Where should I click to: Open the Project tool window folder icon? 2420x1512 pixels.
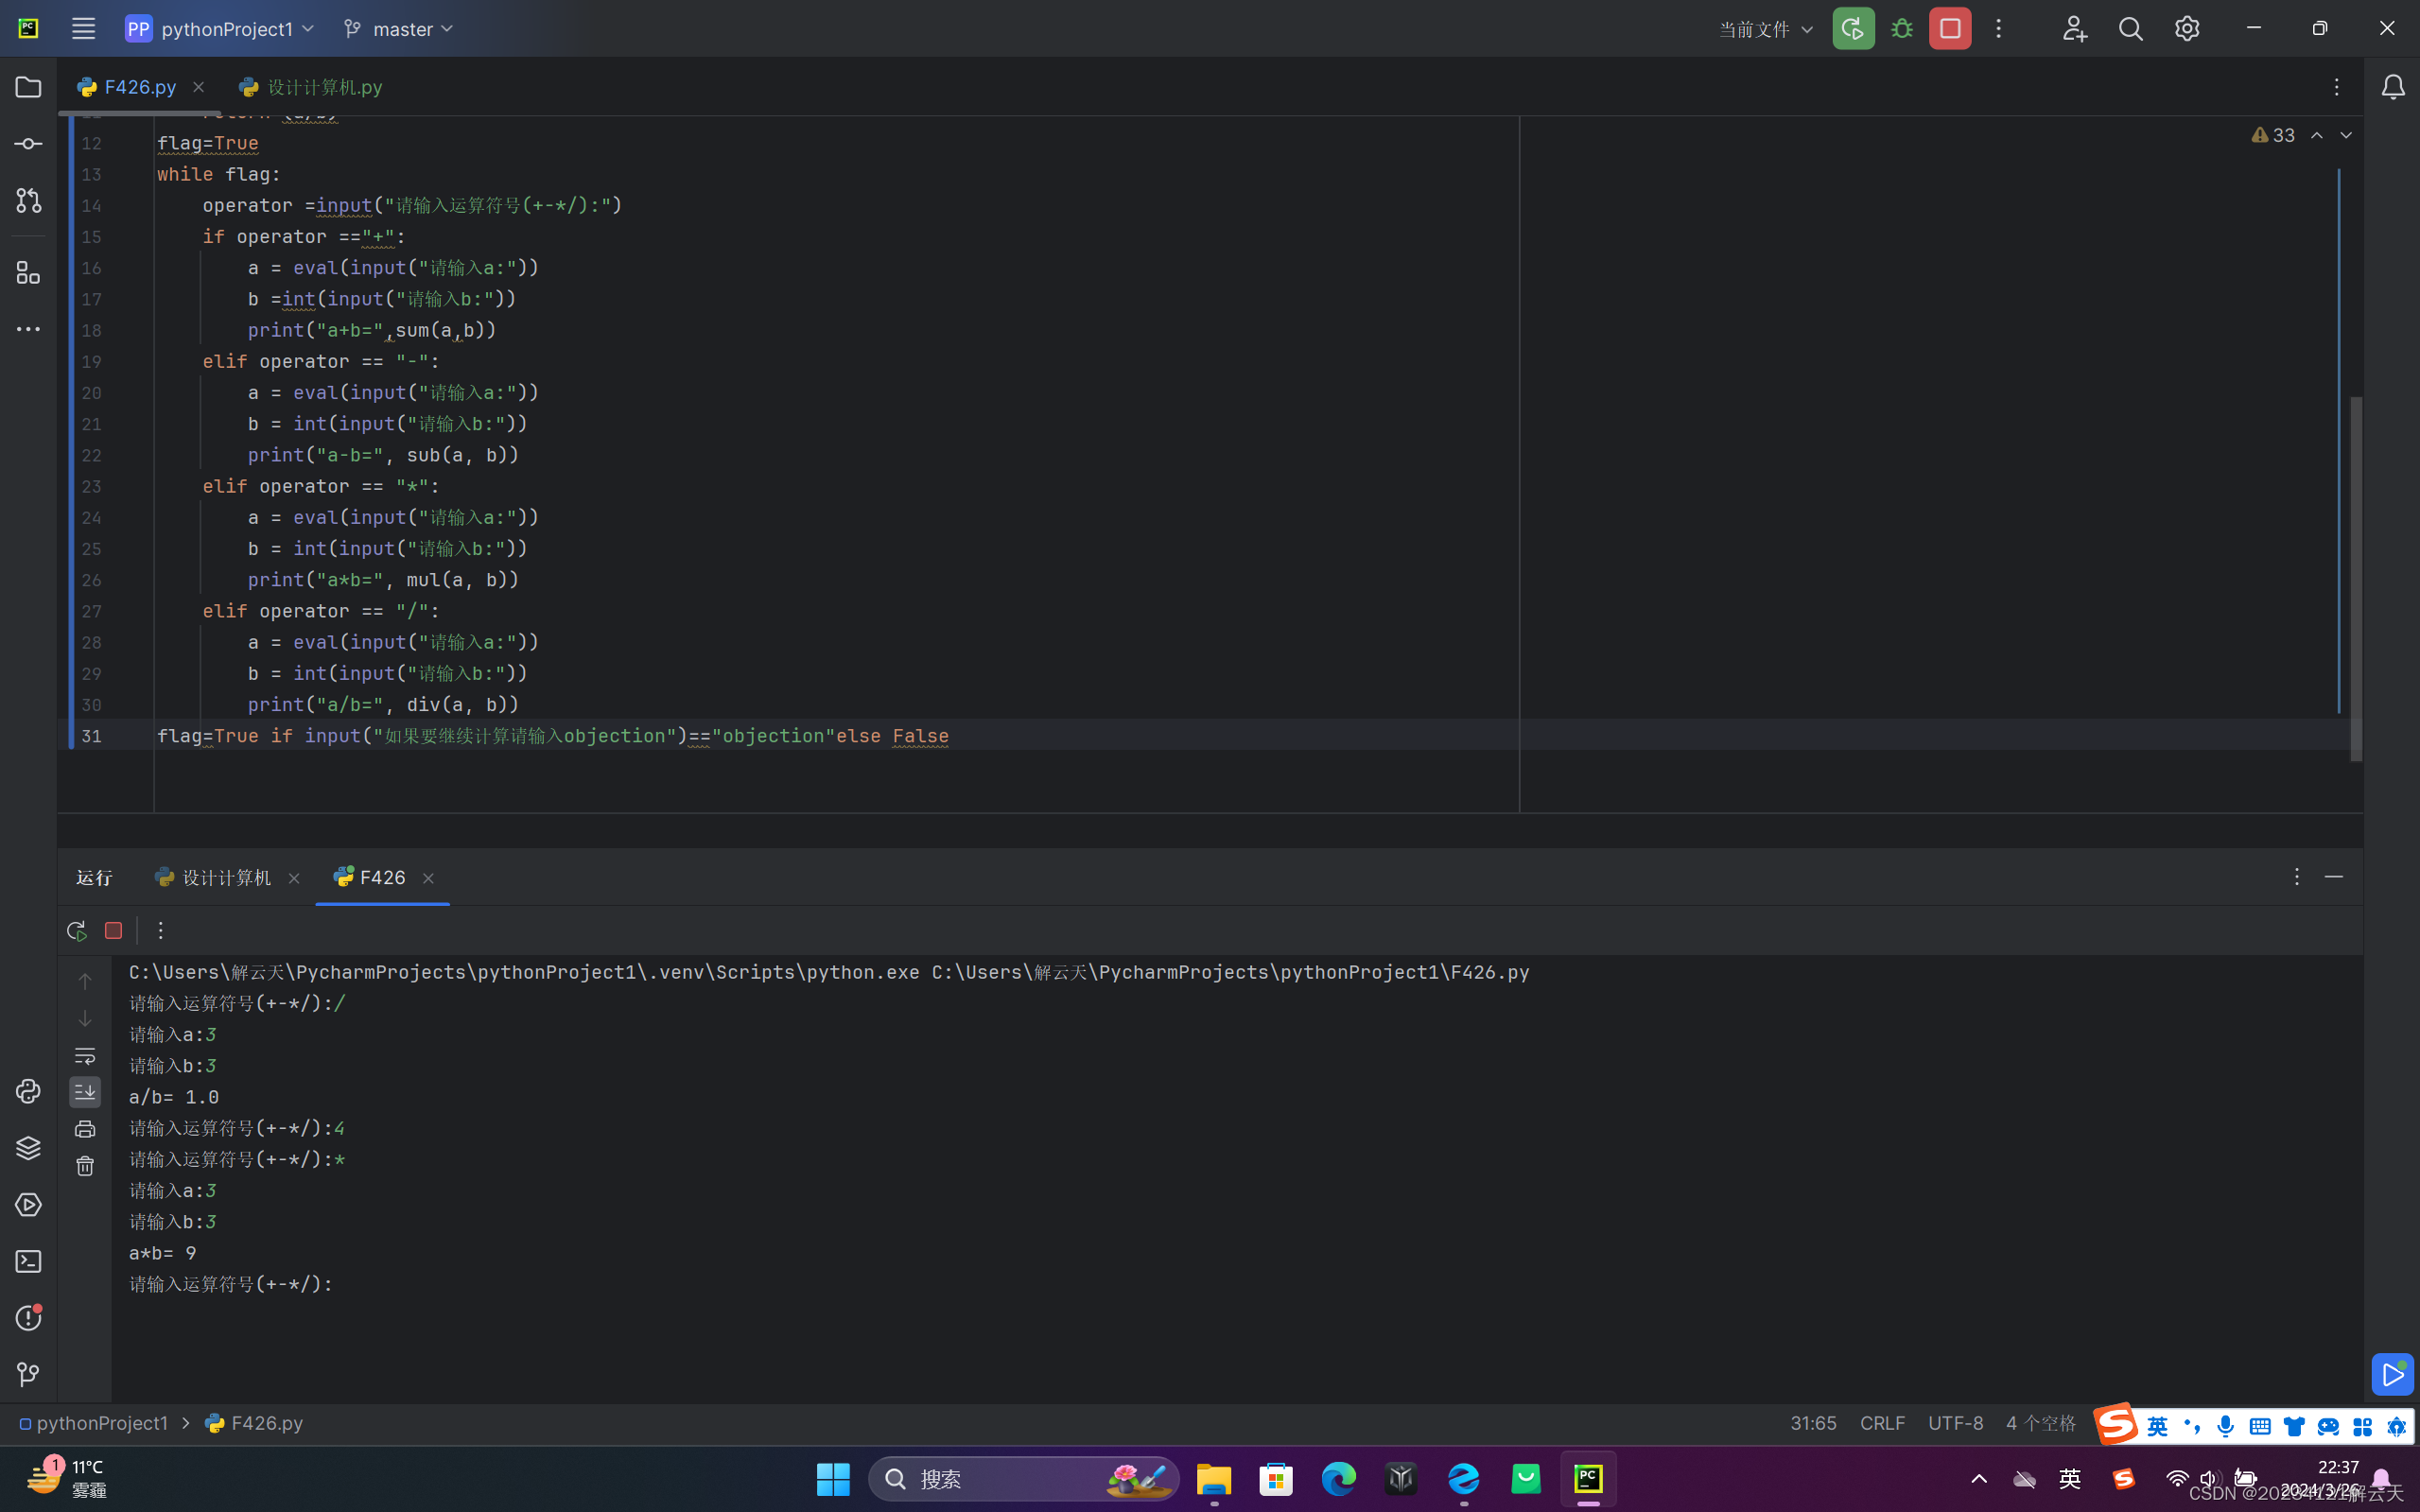28,87
